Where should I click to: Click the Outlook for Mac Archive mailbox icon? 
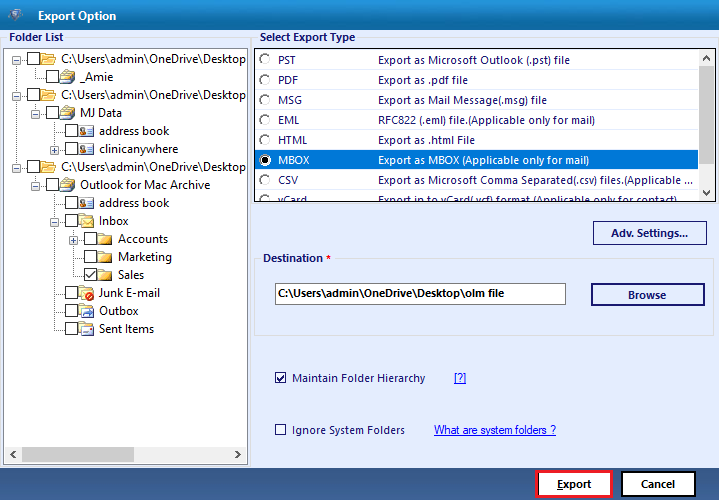click(x=67, y=184)
